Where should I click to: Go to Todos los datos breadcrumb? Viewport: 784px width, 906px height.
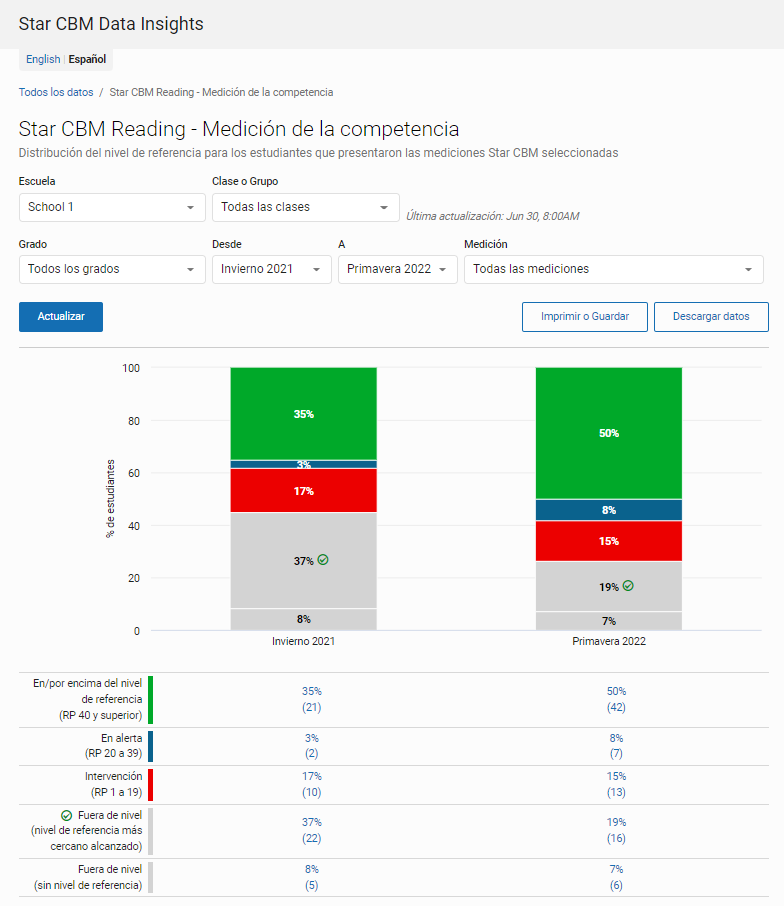click(56, 92)
